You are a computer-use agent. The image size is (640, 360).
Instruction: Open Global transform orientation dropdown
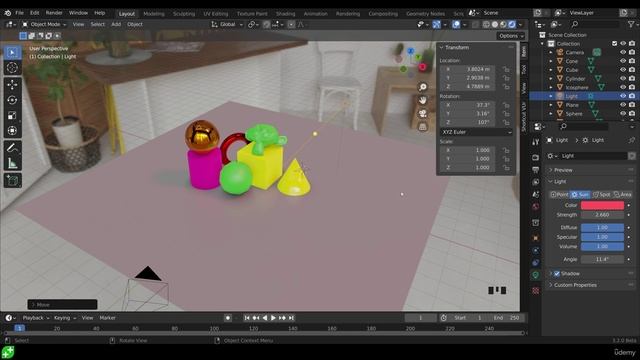tap(227, 24)
